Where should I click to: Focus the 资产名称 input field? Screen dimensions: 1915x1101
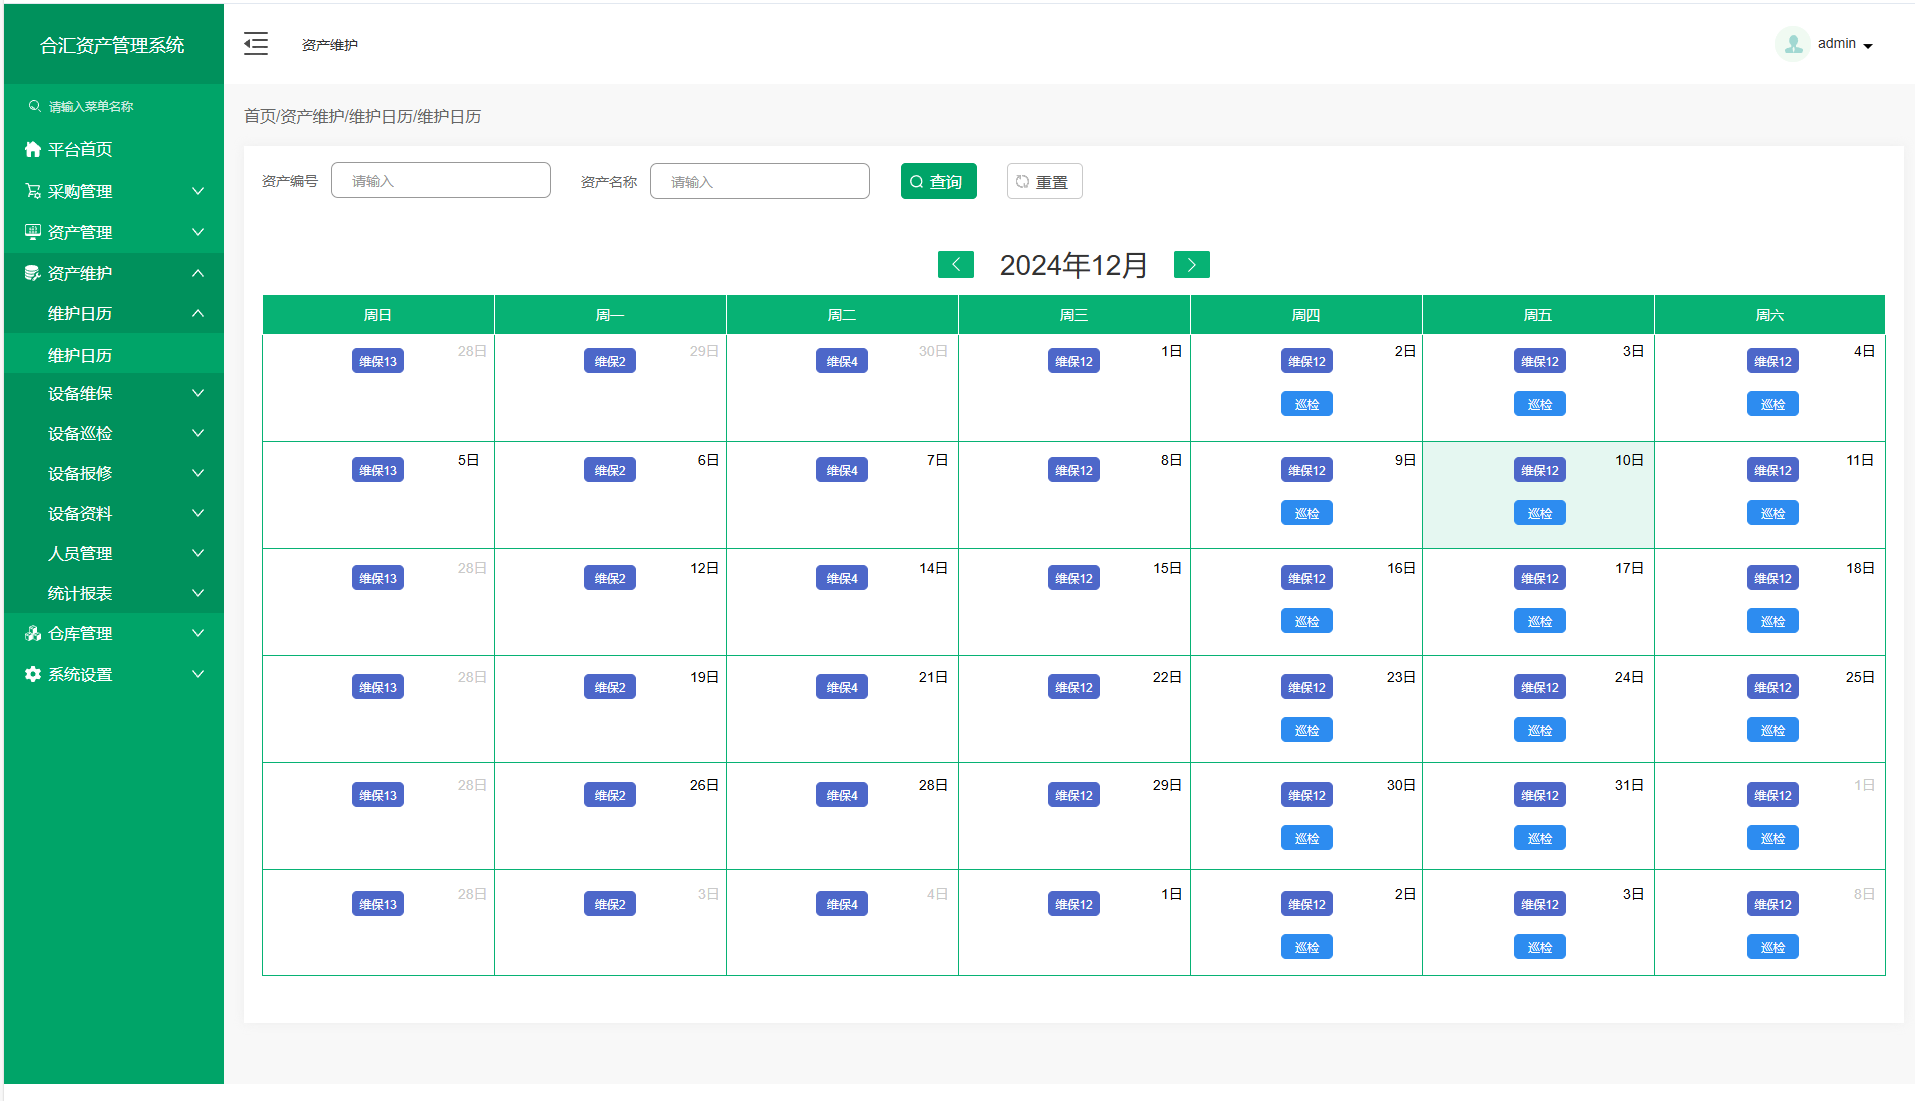[759, 182]
